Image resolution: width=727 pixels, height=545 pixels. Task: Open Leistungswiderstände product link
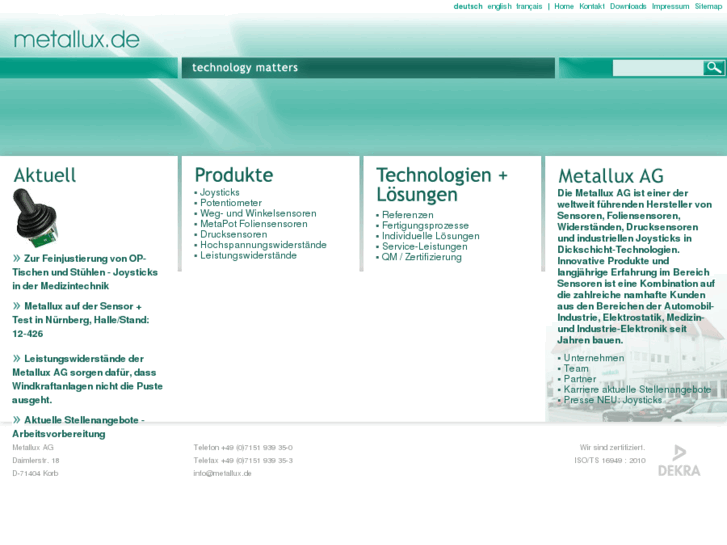249,255
